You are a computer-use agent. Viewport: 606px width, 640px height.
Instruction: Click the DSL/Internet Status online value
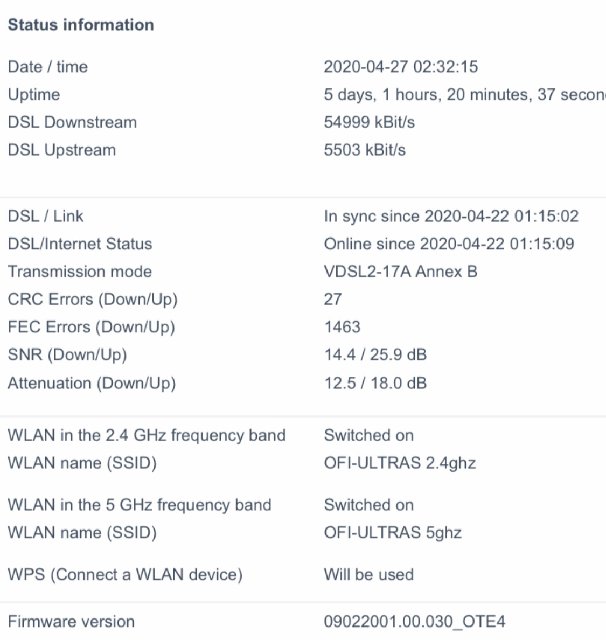point(449,244)
